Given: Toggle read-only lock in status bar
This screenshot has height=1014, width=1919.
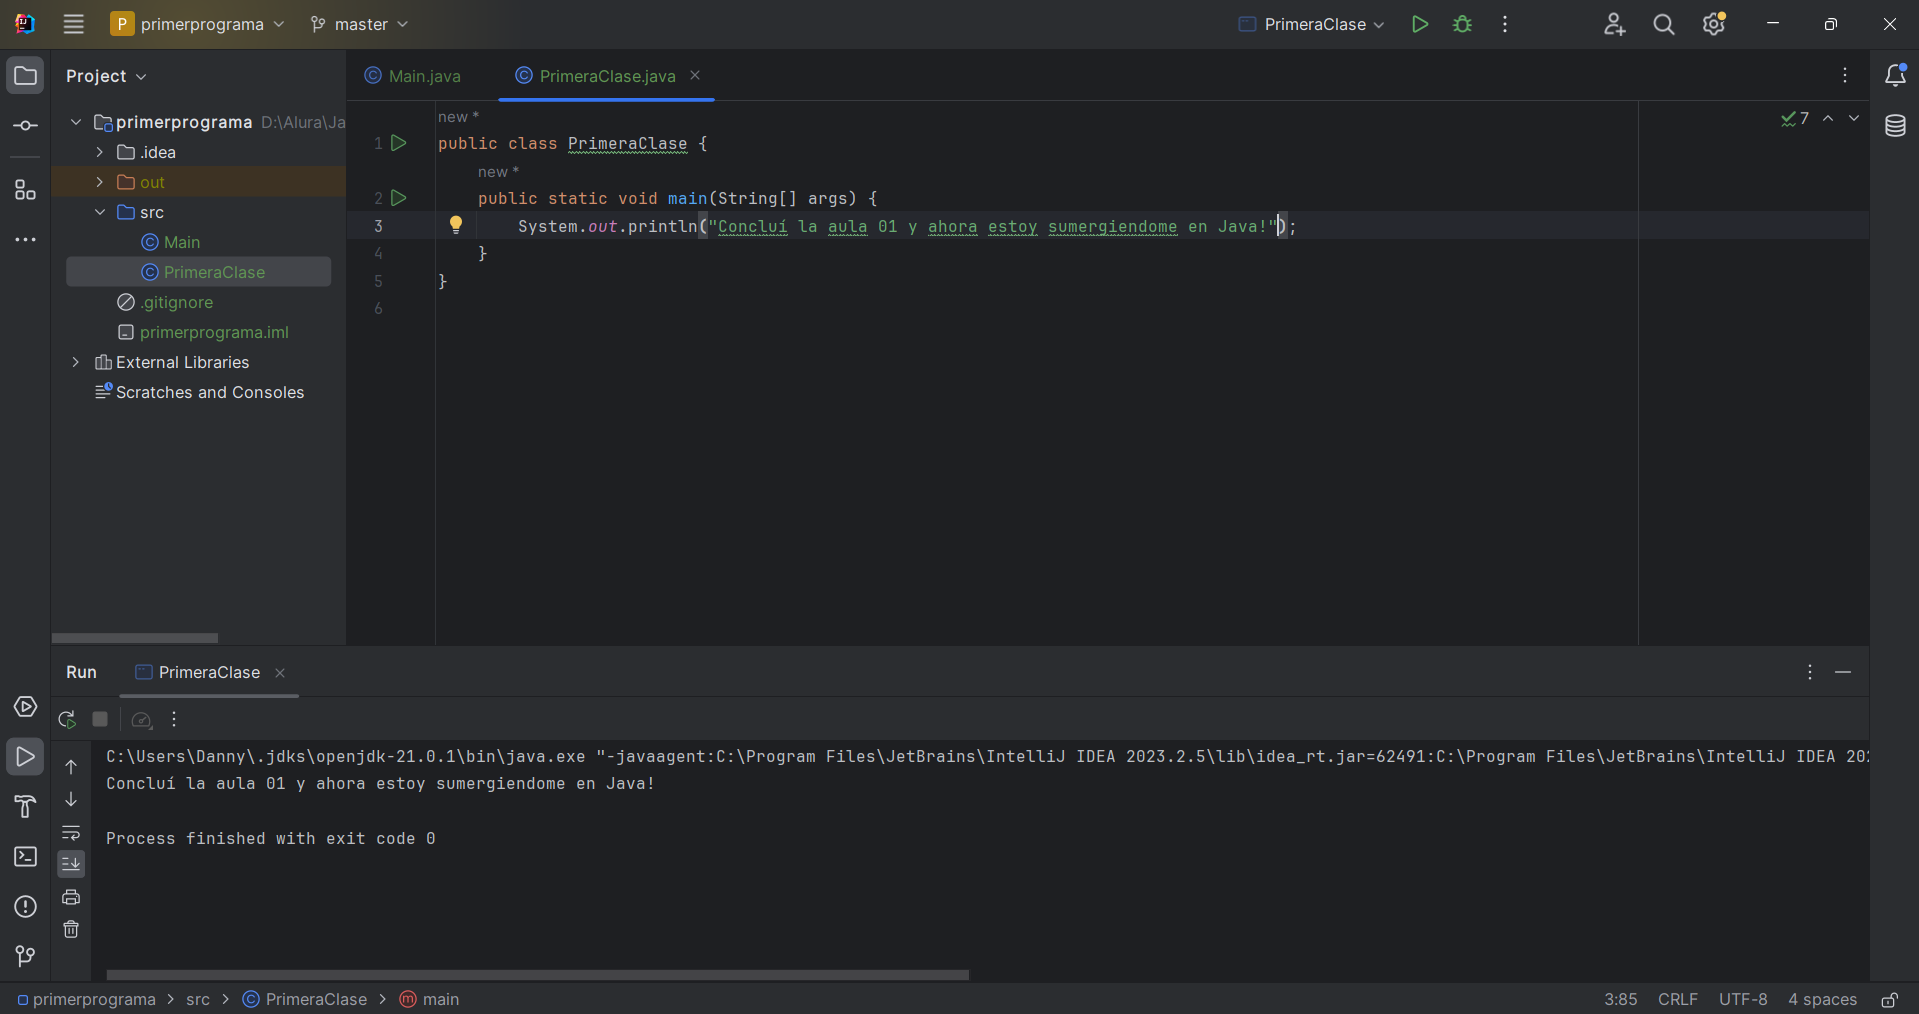Looking at the screenshot, I should point(1890,1000).
